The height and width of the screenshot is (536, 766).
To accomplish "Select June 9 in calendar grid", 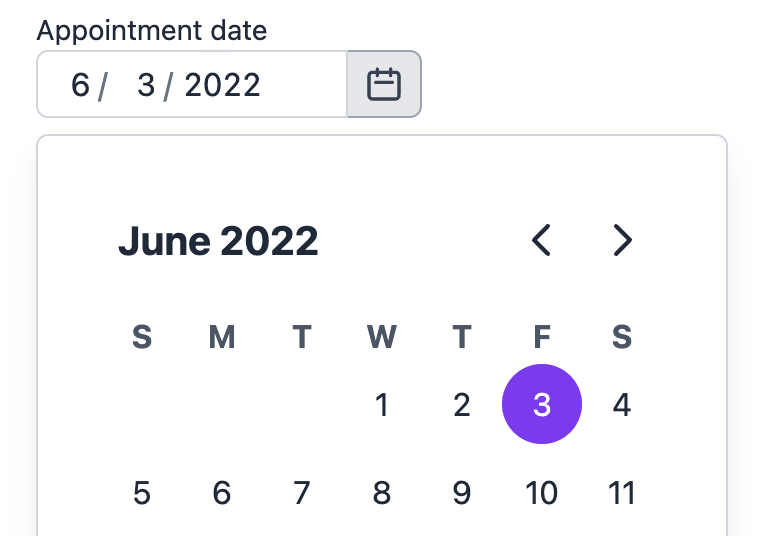I will [461, 493].
